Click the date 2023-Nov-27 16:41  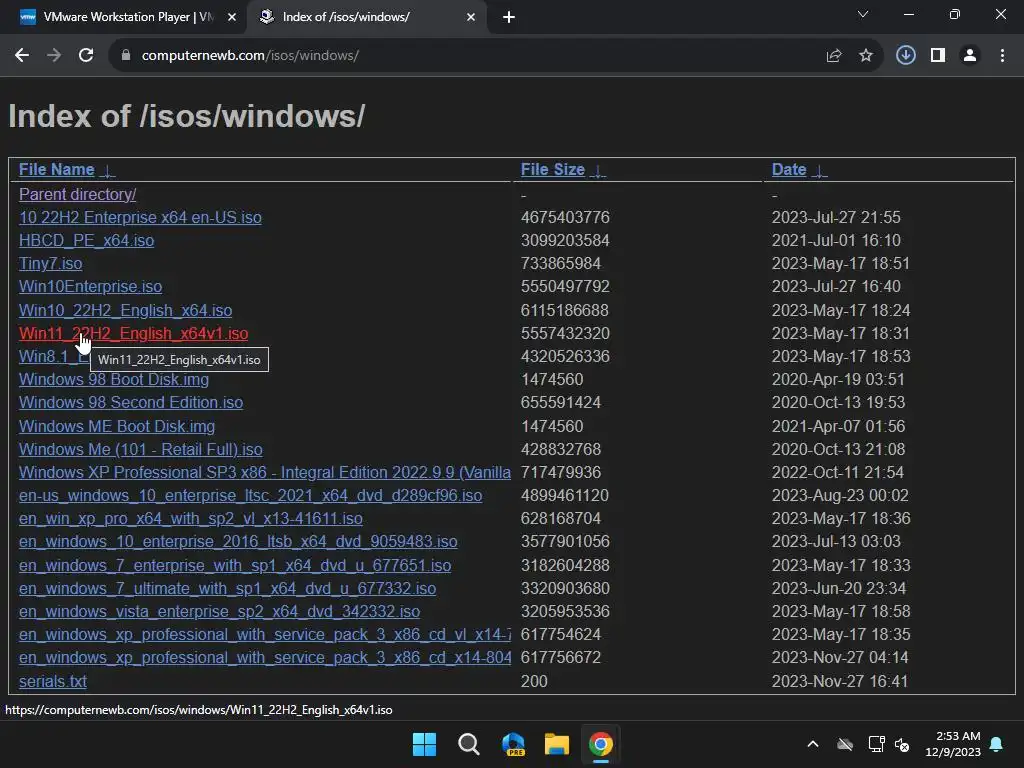[x=840, y=682]
